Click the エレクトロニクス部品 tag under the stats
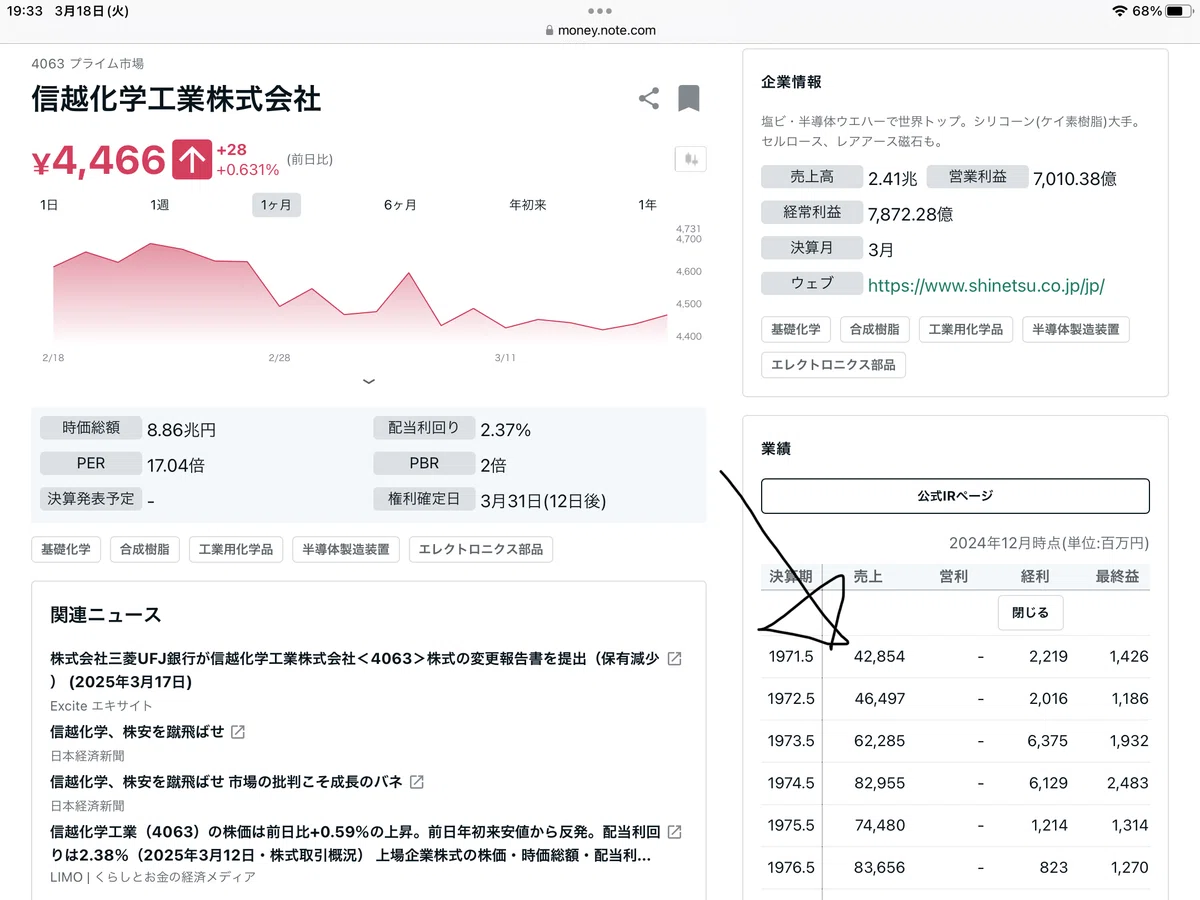 click(x=481, y=549)
